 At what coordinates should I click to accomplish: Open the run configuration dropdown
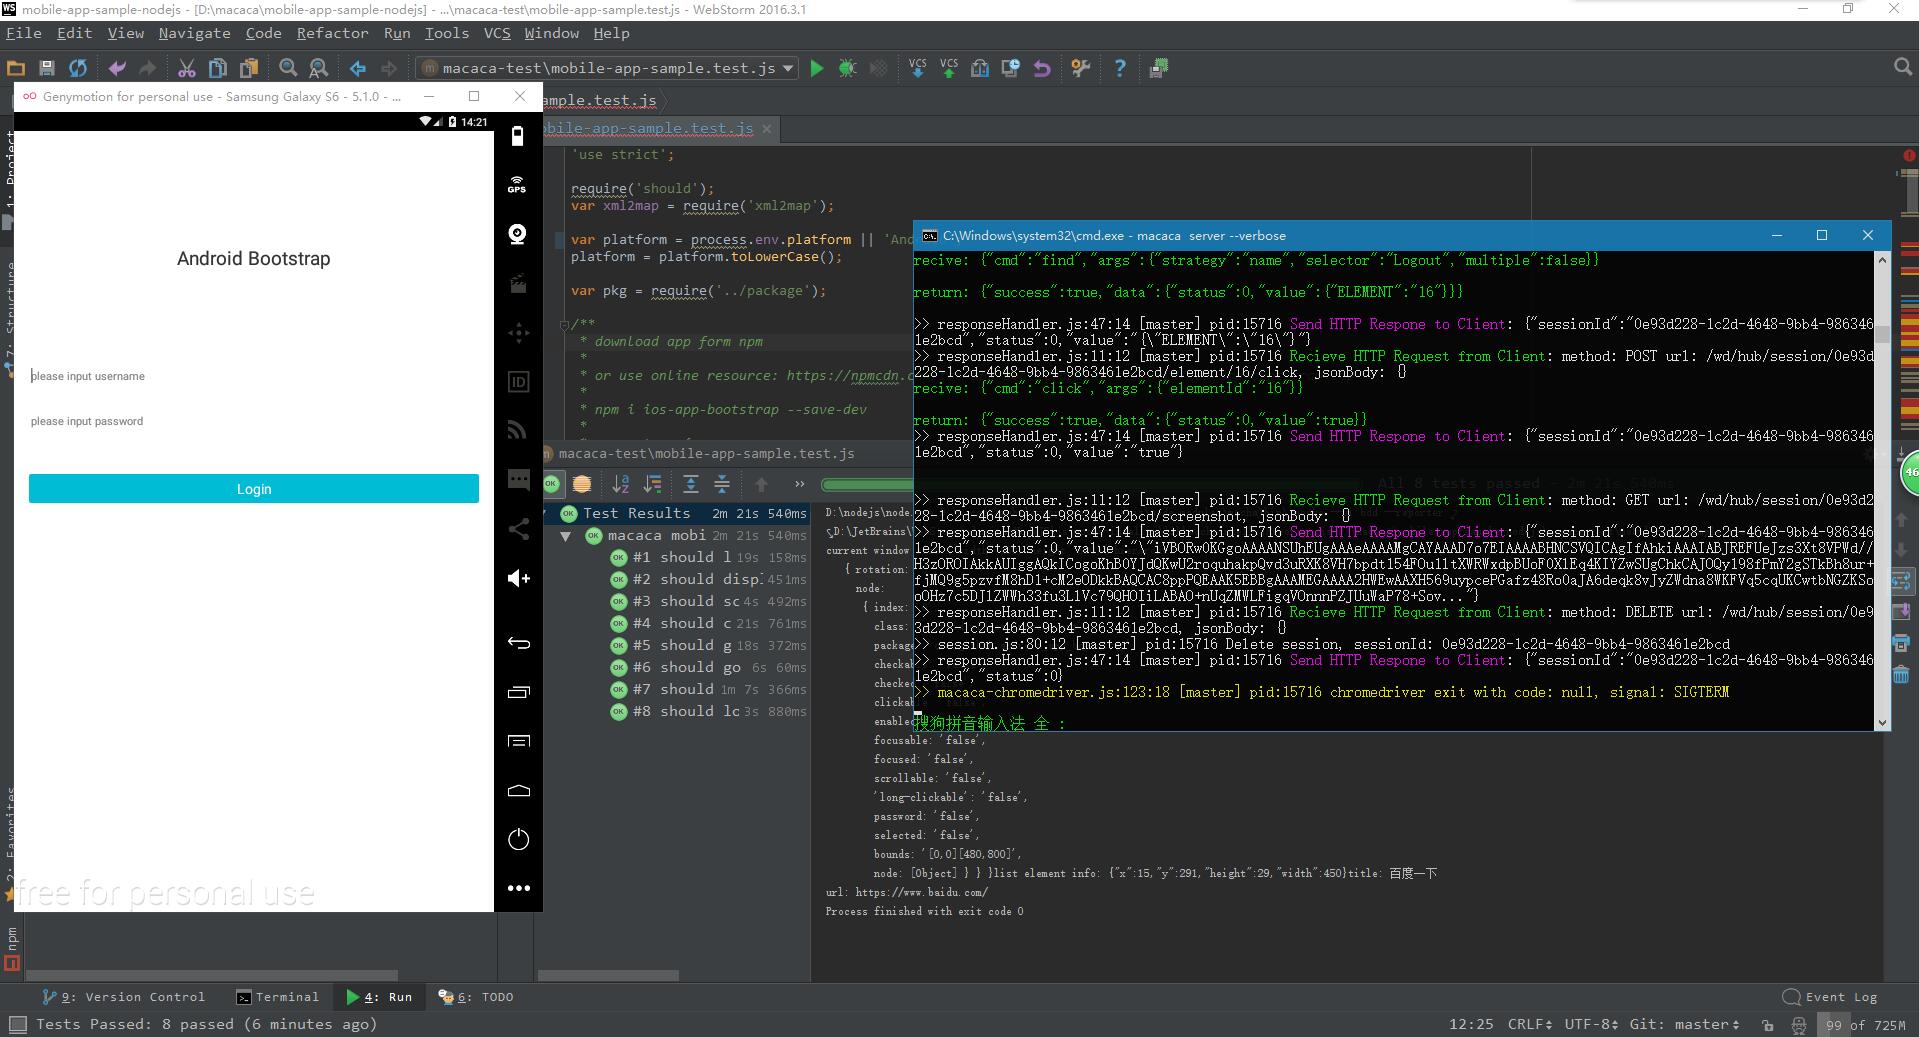[x=608, y=68]
